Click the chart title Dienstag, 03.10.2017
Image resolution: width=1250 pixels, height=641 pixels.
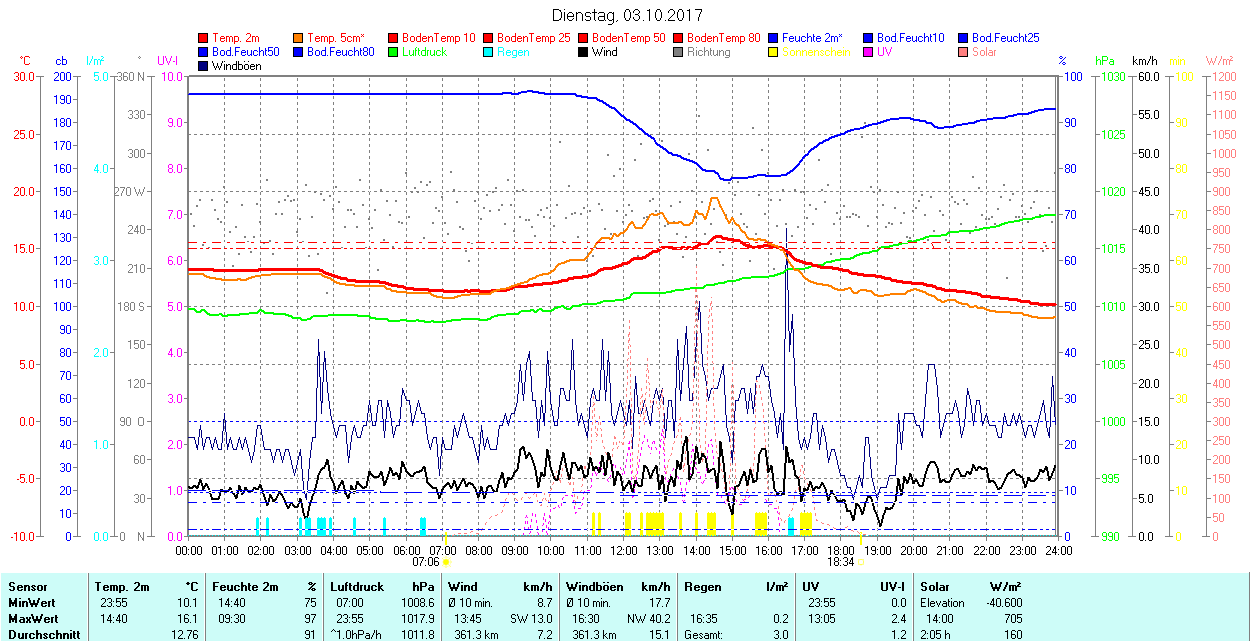click(628, 16)
